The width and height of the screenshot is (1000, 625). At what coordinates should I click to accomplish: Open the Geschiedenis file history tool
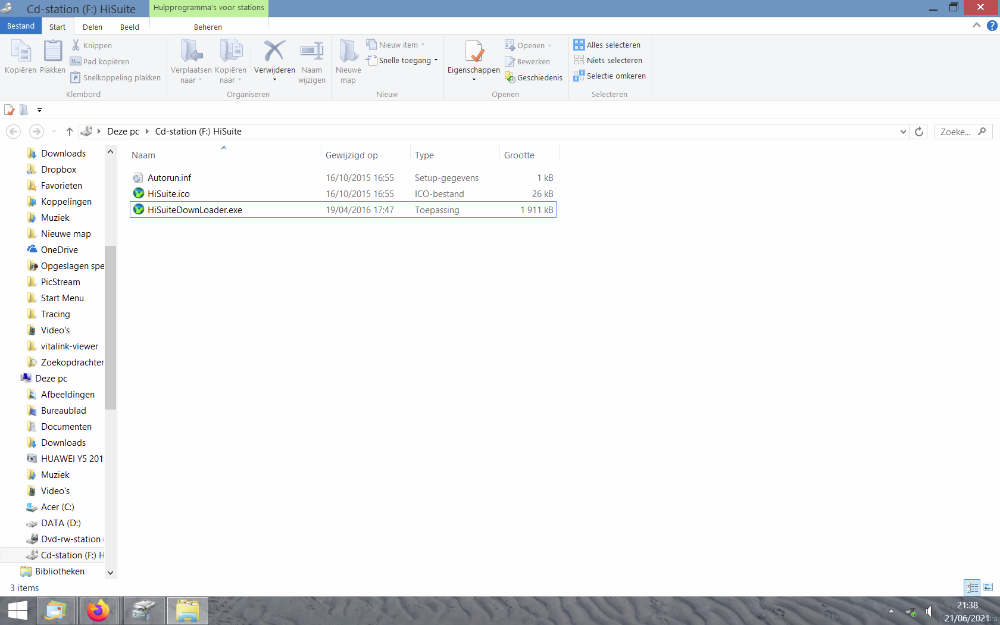(533, 77)
